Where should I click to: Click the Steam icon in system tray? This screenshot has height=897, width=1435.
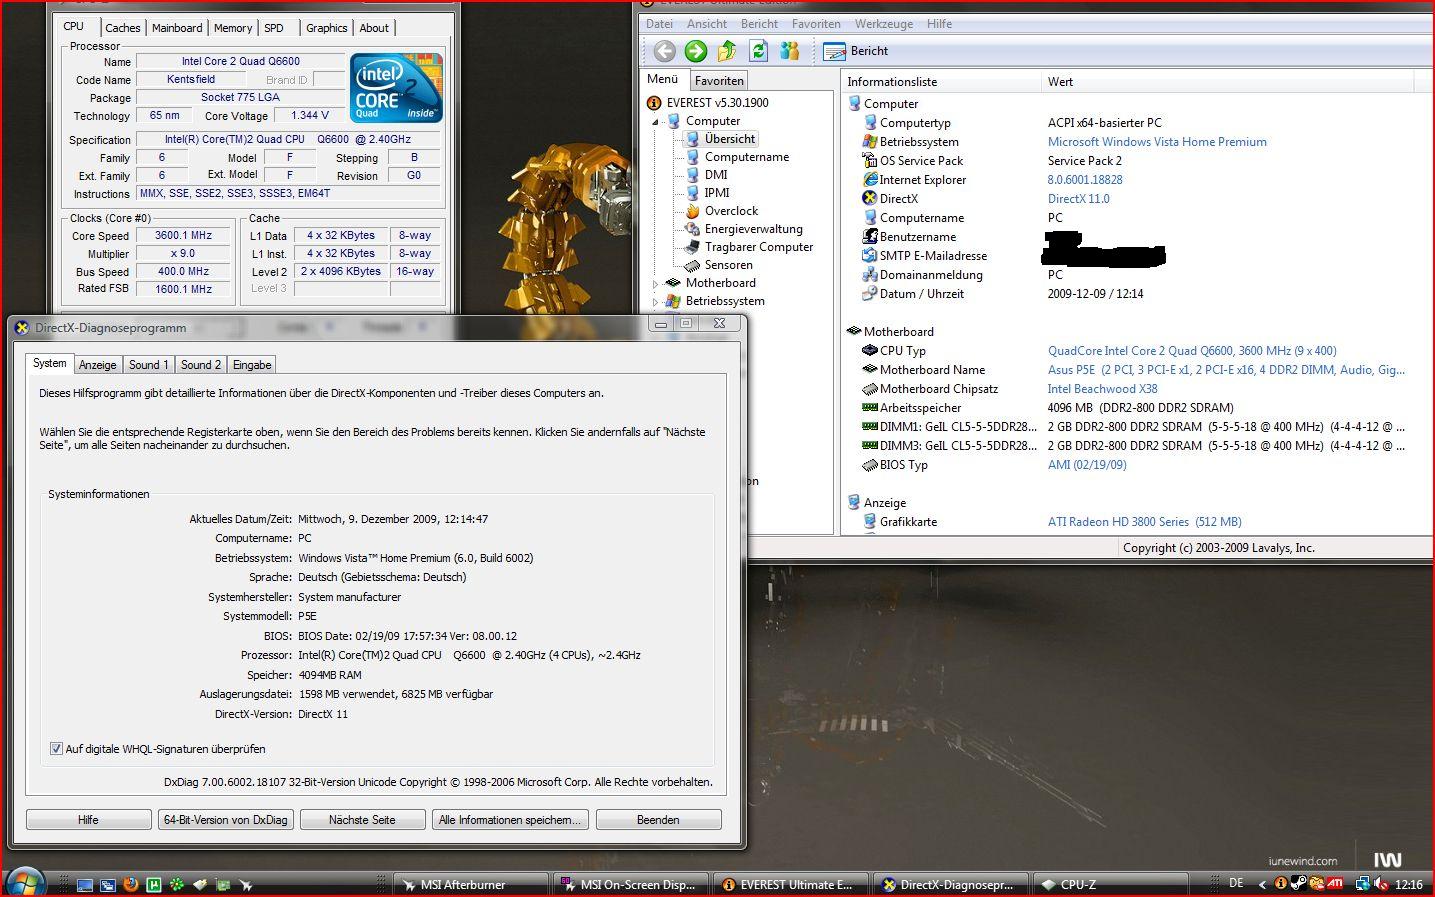[1298, 884]
